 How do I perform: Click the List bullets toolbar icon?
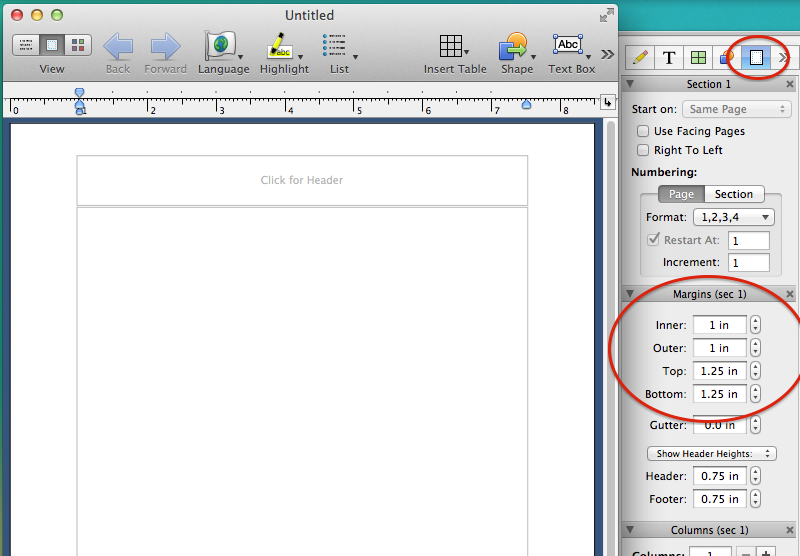[x=334, y=45]
